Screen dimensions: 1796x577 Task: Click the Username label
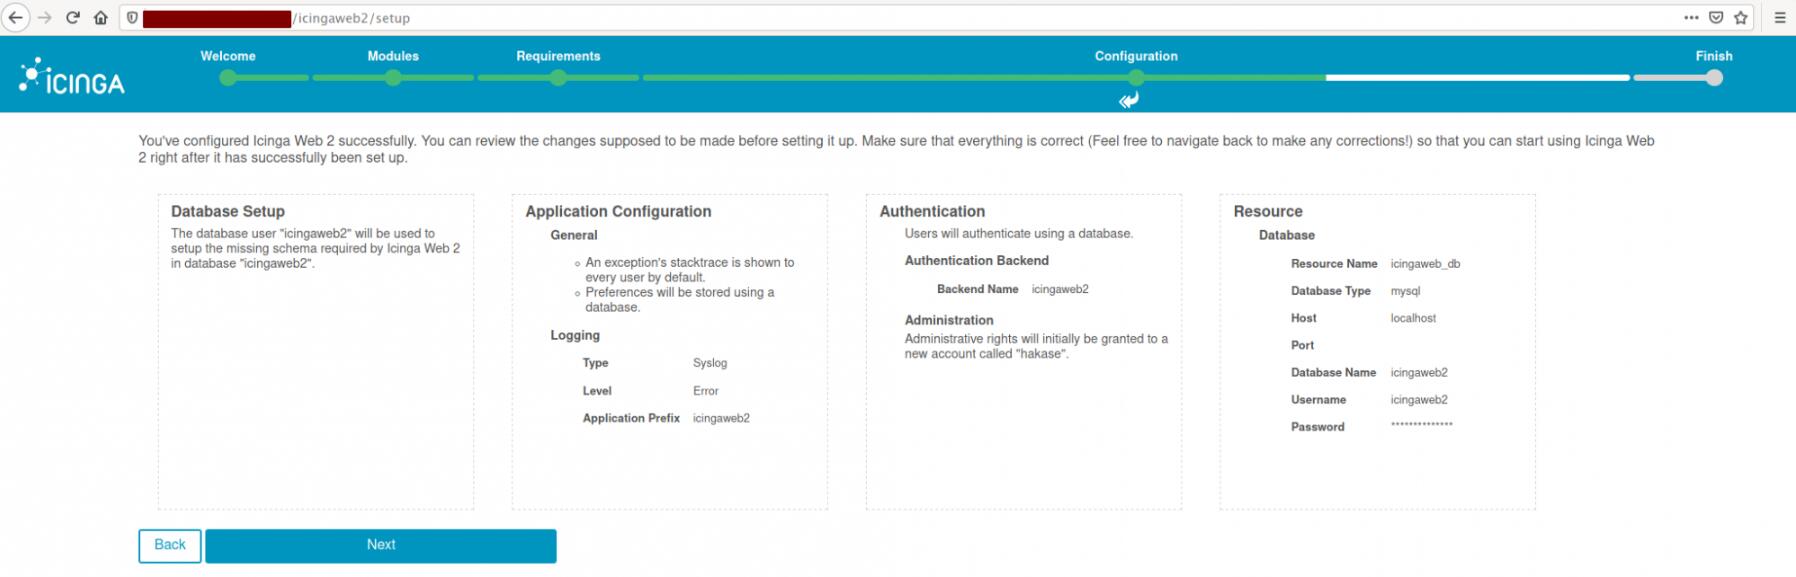(1318, 399)
